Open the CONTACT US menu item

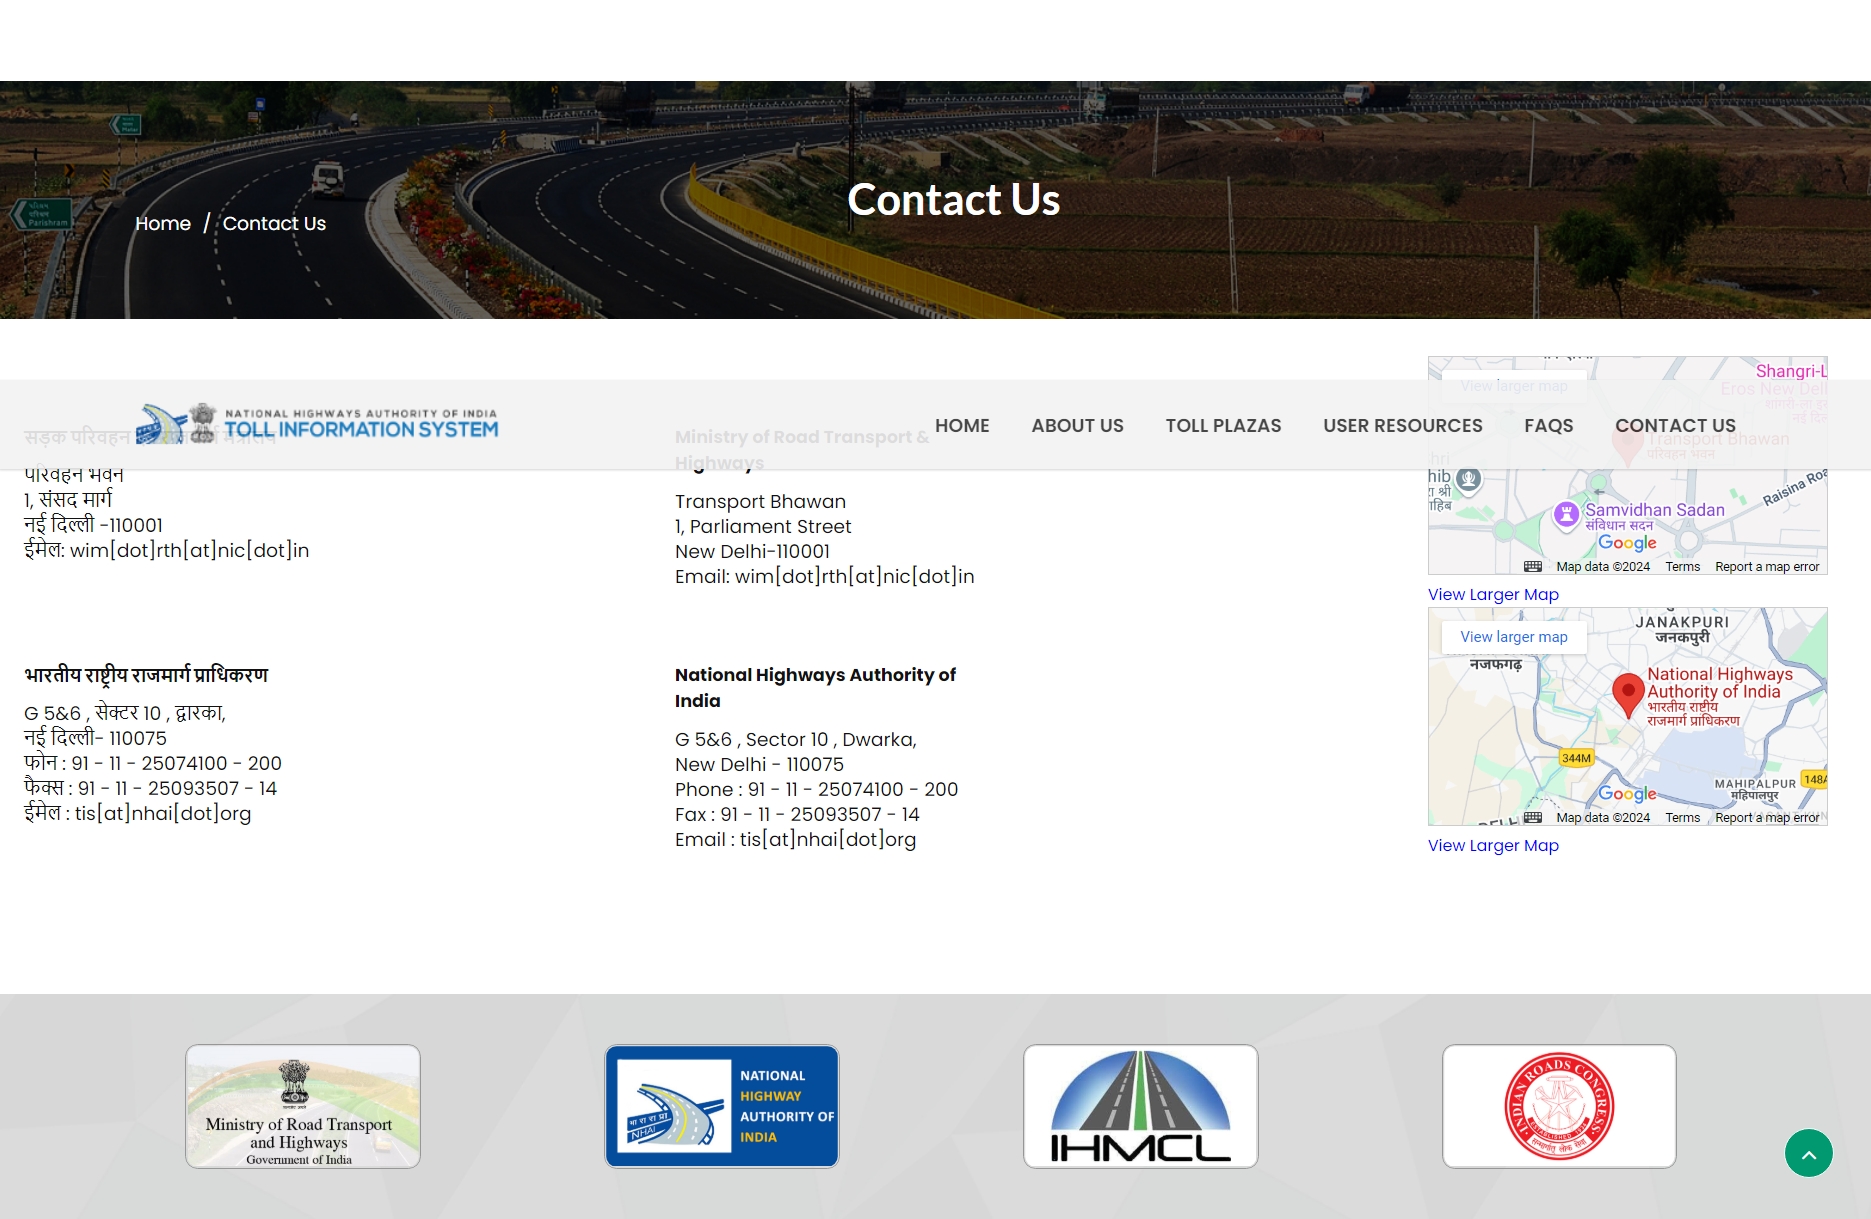(1675, 426)
